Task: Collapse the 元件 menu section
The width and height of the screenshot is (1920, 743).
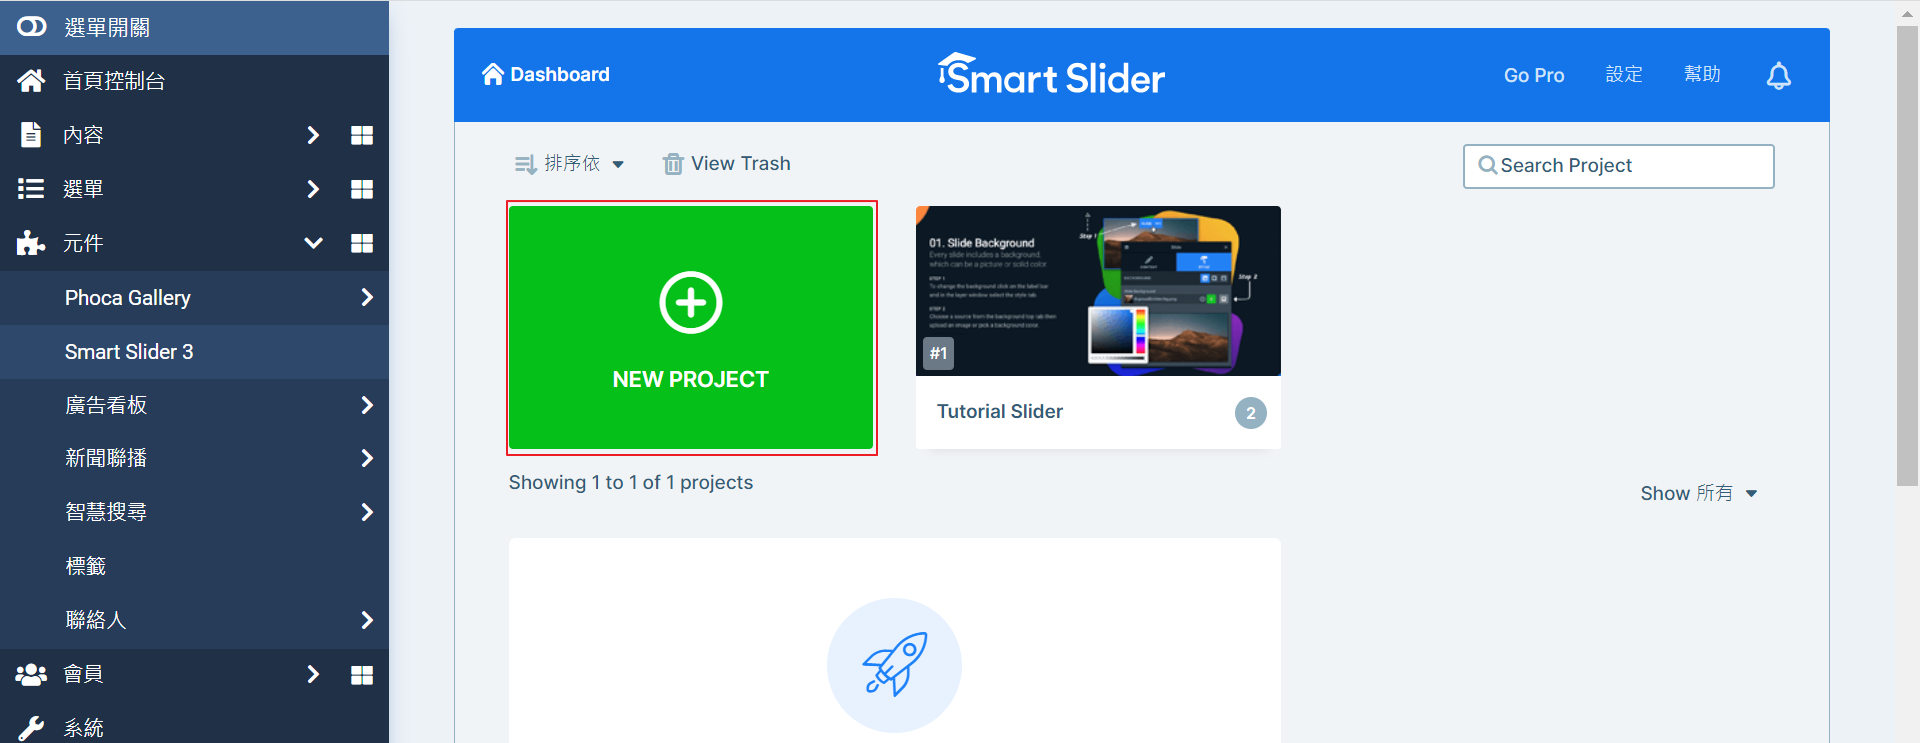Action: point(313,243)
